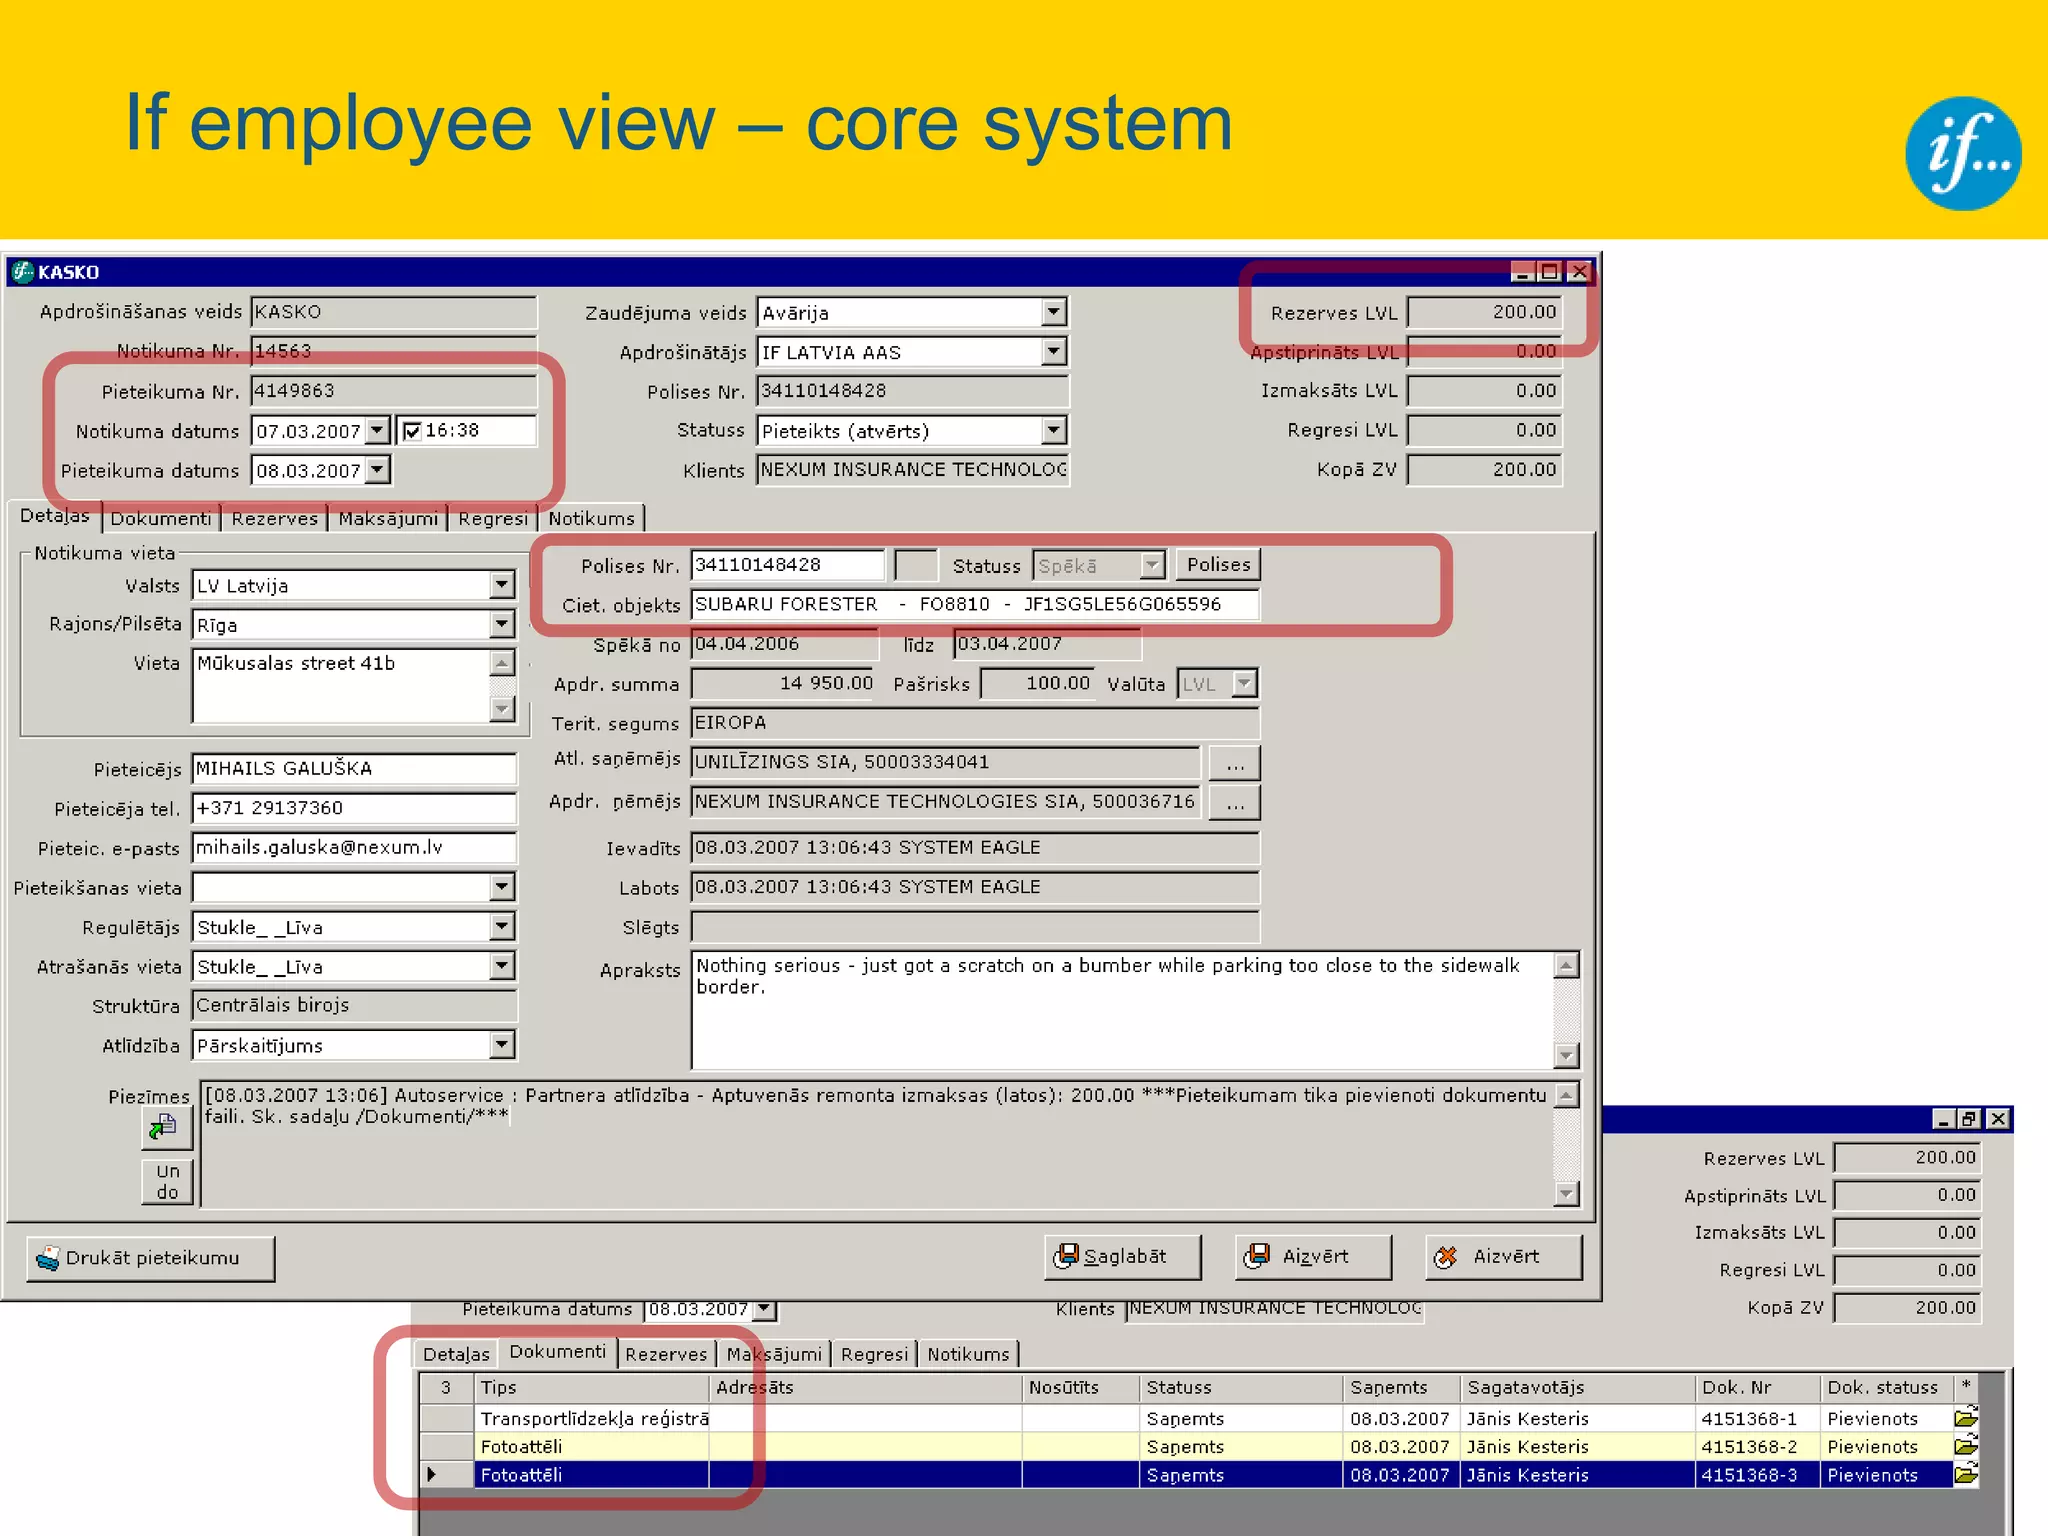Viewport: 2048px width, 1536px height.
Task: Click the Polises button
Action: pyautogui.click(x=1217, y=564)
